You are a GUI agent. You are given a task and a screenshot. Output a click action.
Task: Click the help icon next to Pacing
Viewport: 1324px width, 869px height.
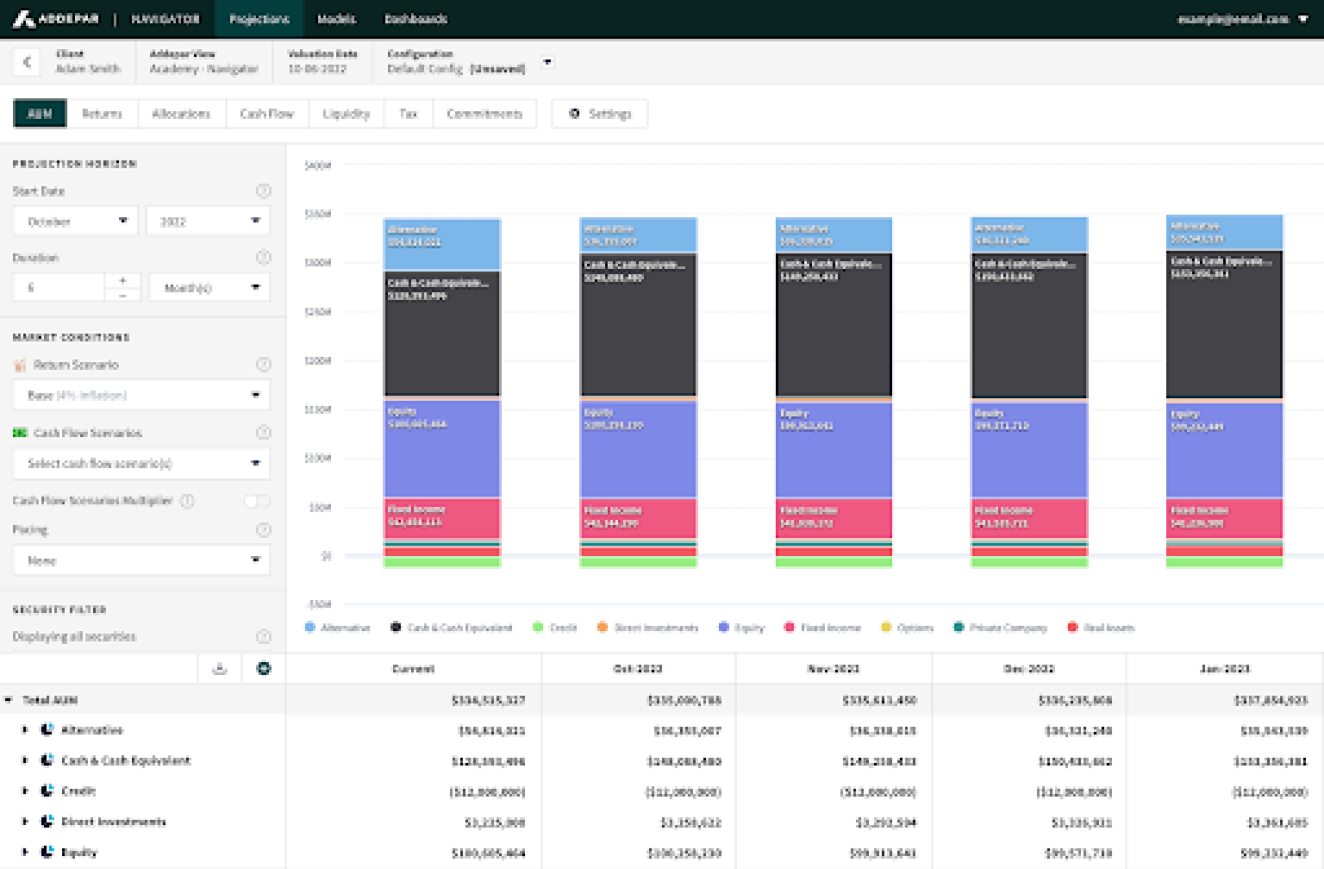pos(263,530)
